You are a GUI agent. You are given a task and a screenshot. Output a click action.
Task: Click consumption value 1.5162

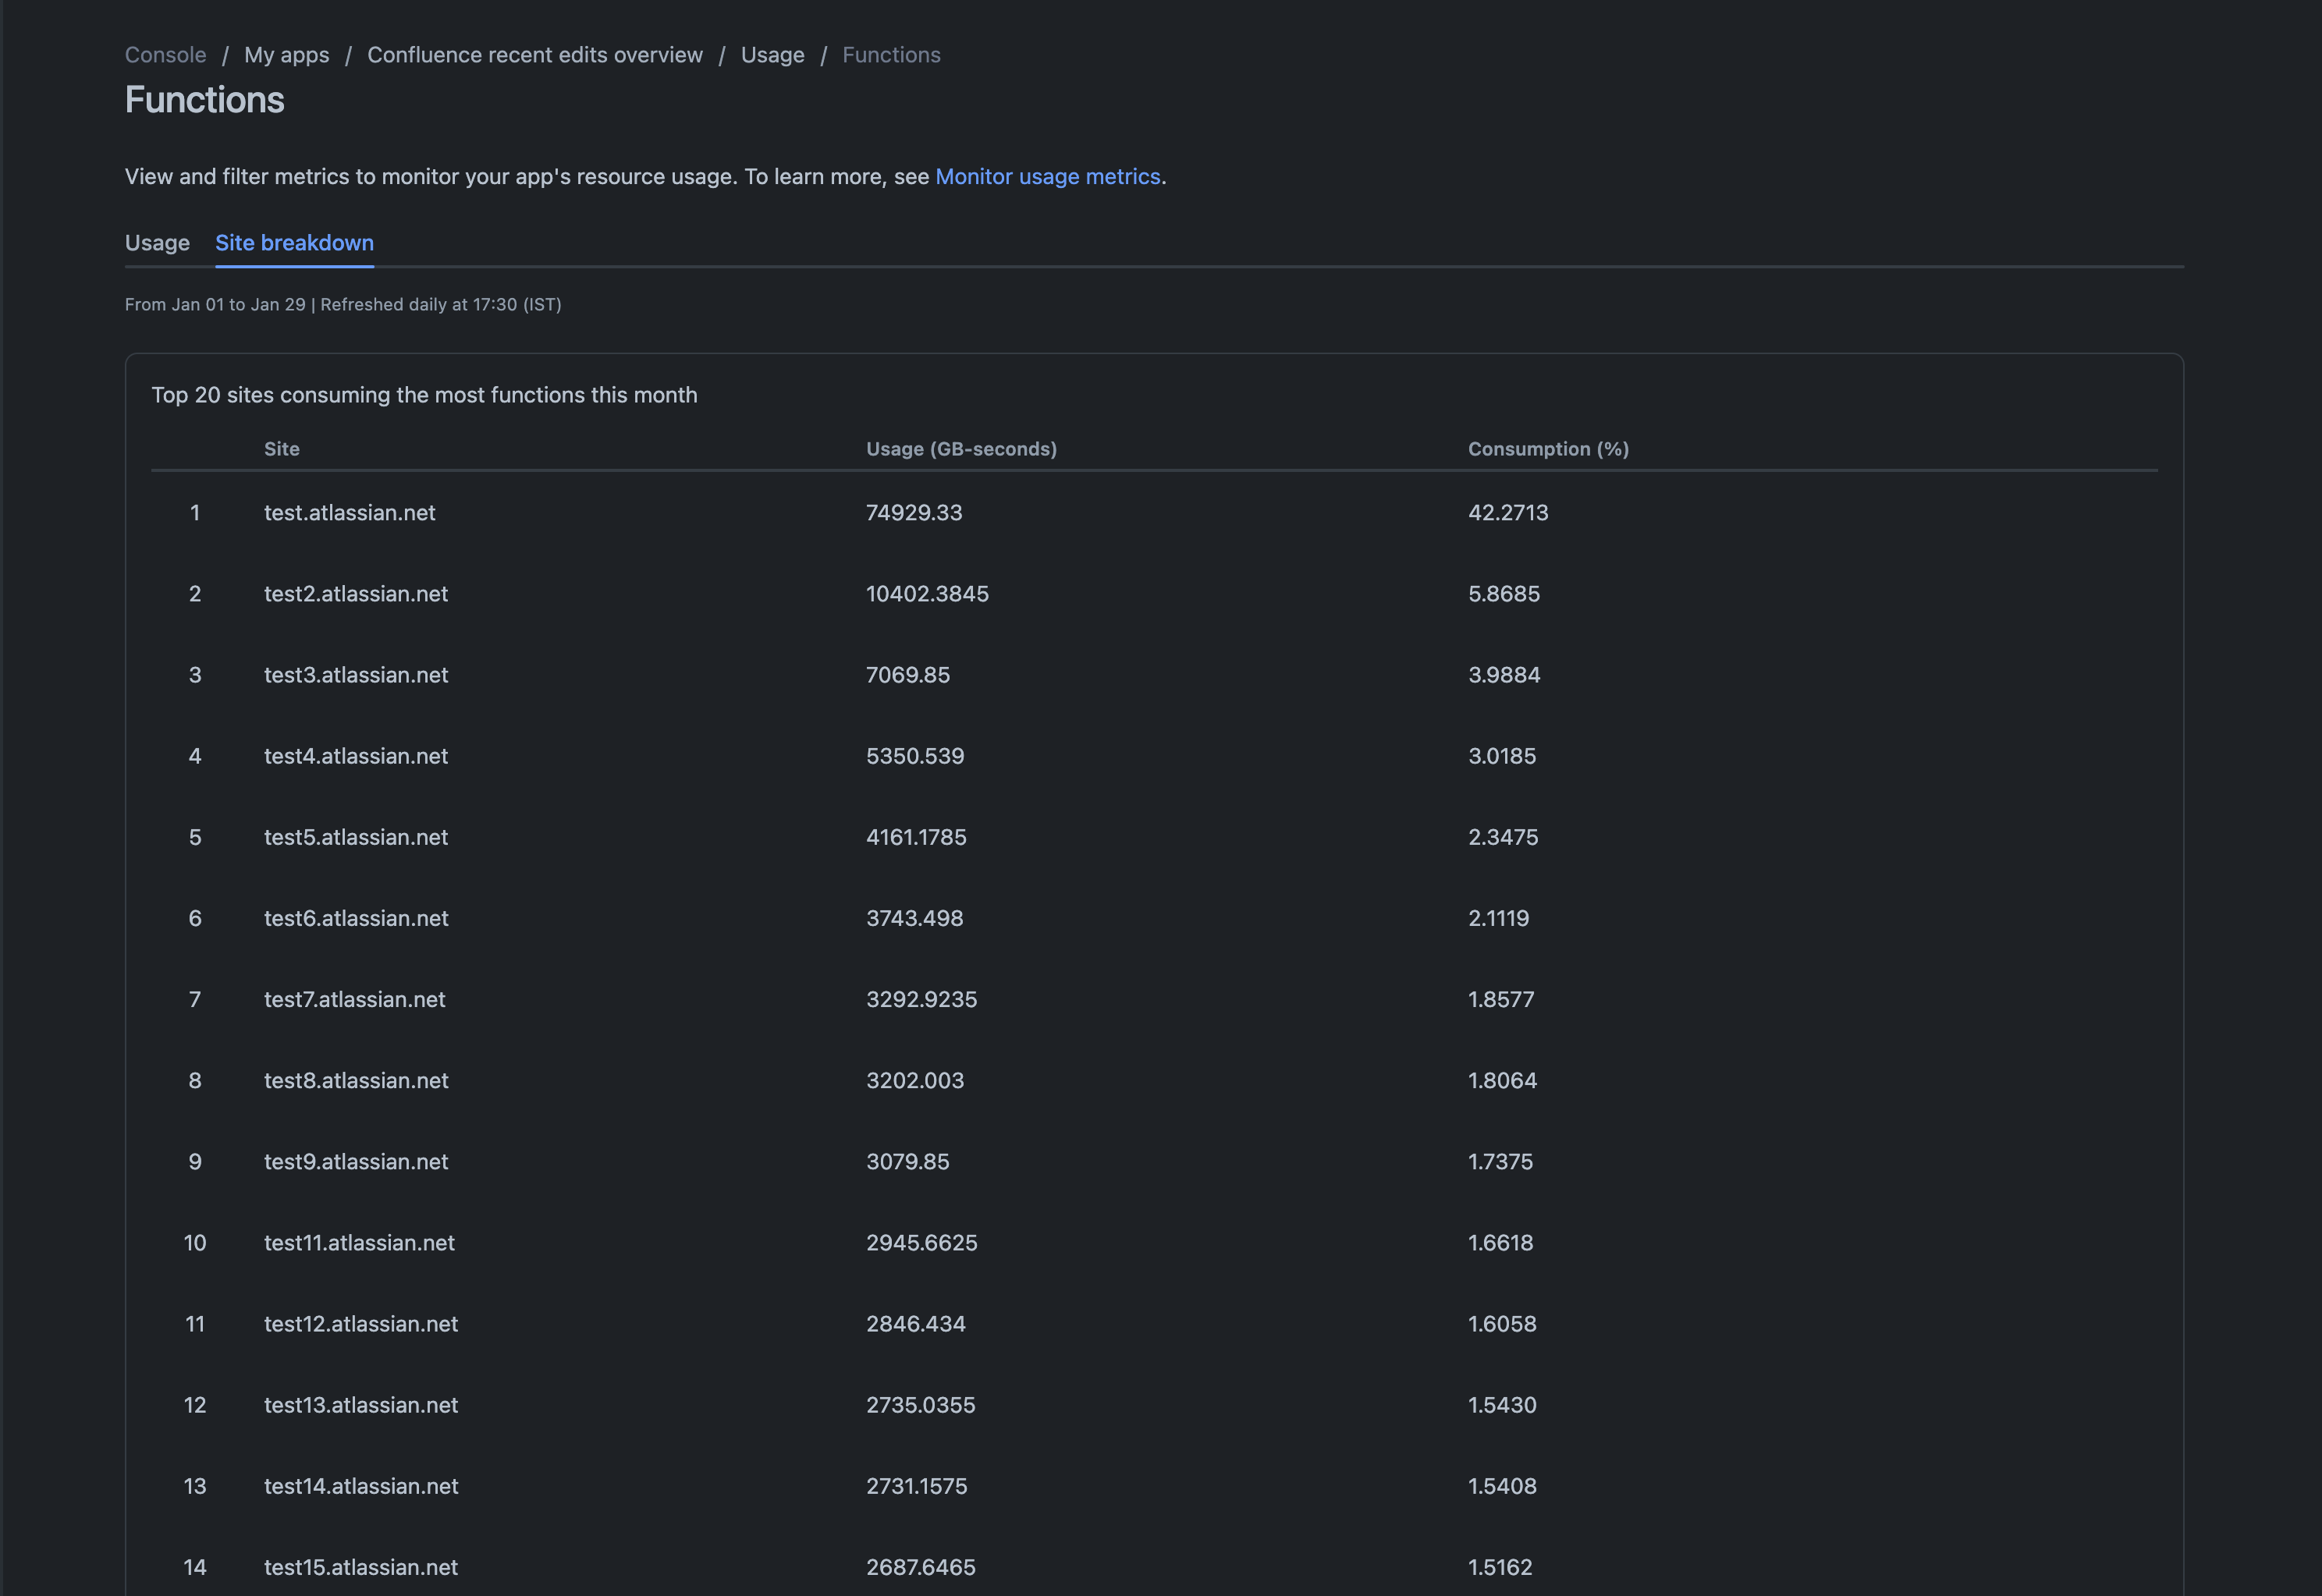1500,1566
